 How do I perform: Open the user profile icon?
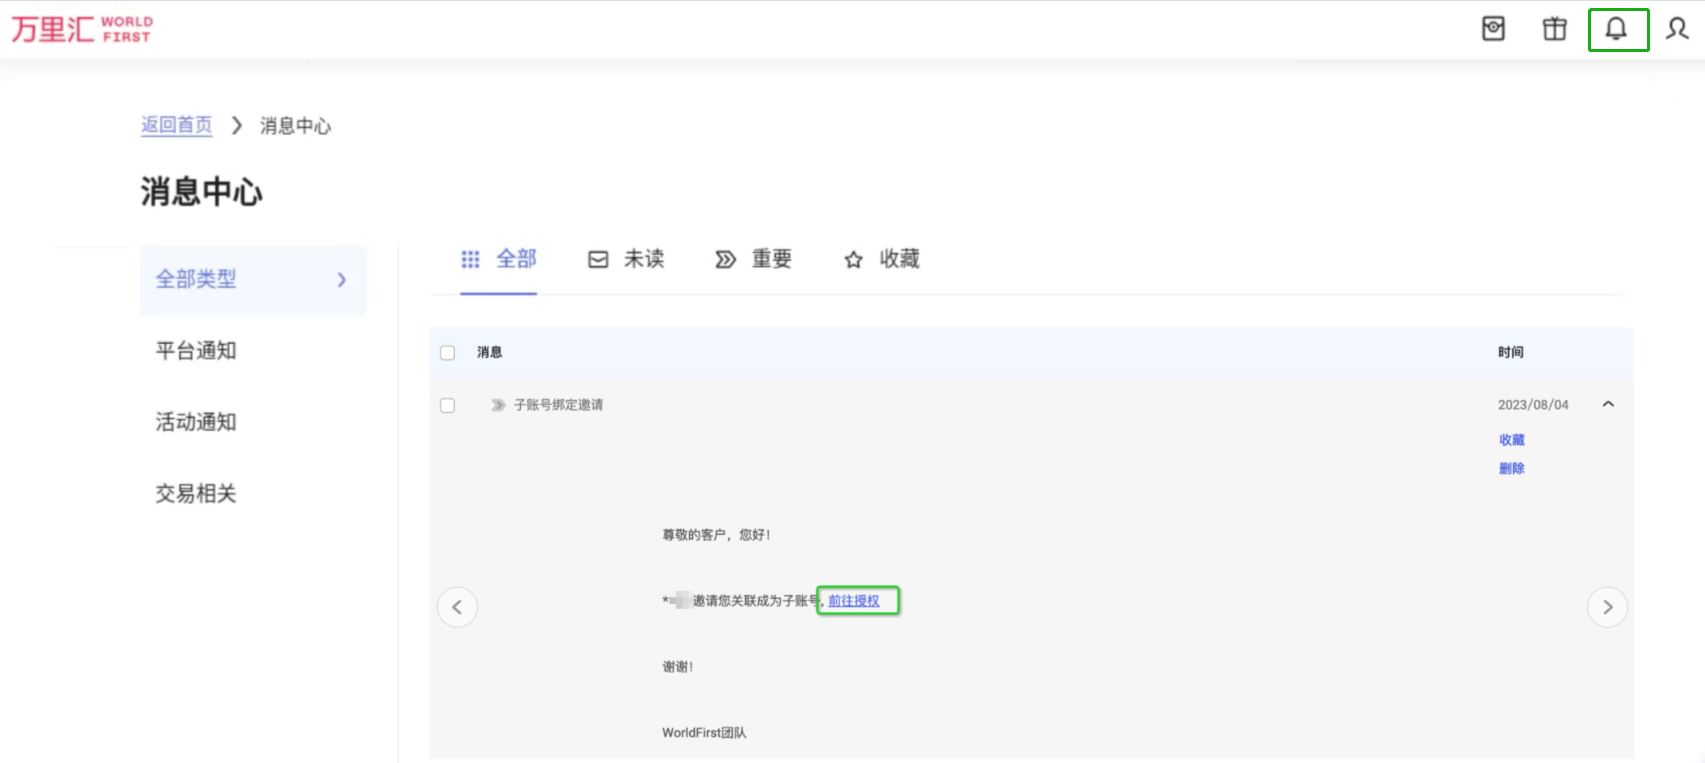pos(1677,29)
